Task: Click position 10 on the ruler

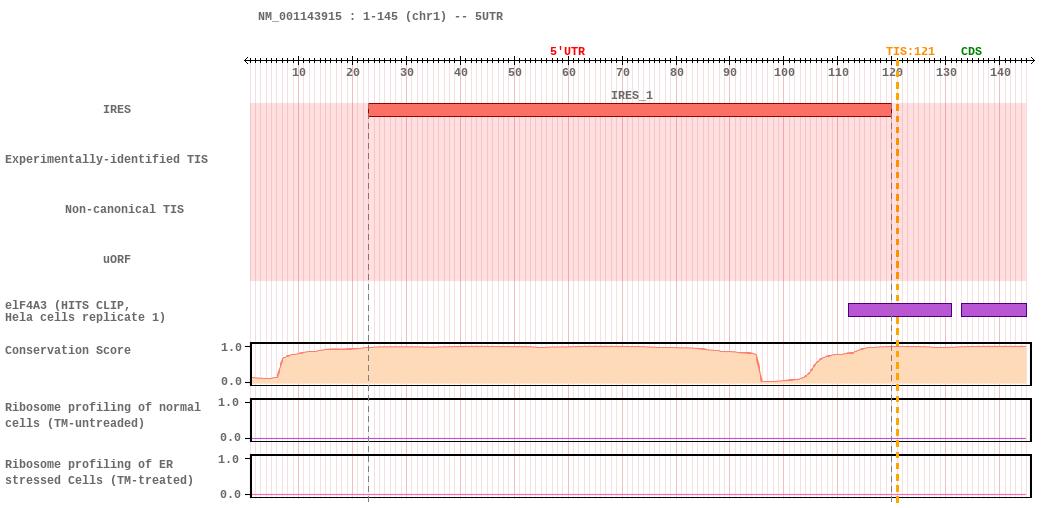Action: (x=299, y=72)
